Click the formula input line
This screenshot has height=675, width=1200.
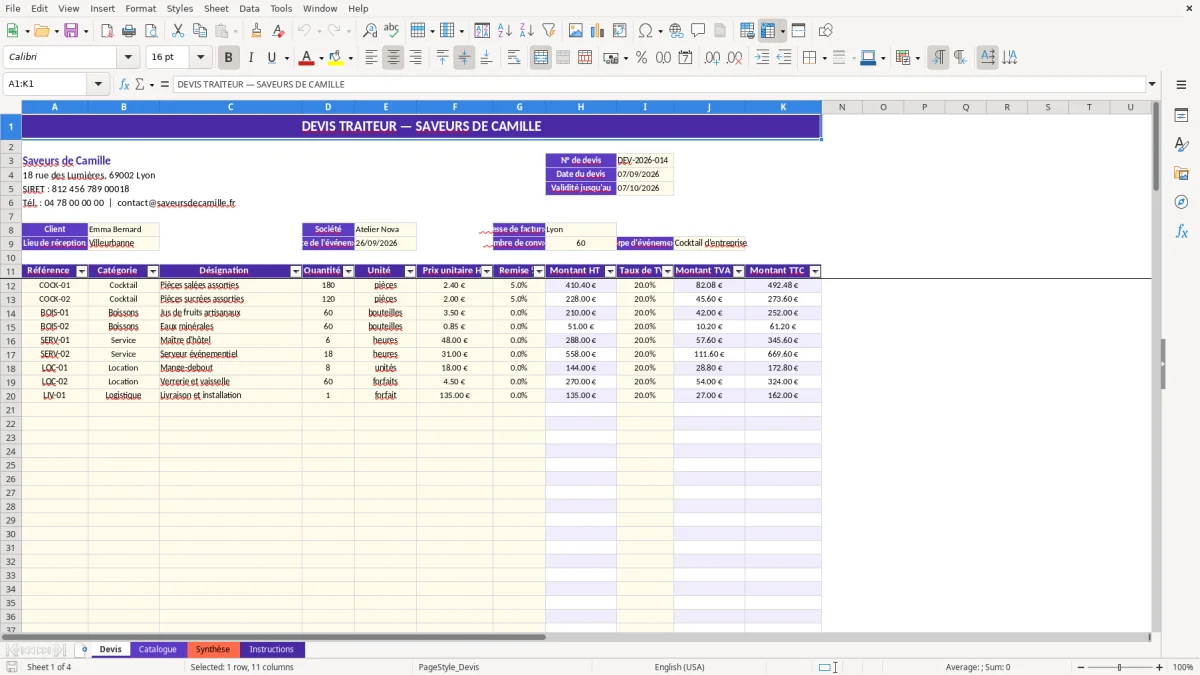point(658,84)
